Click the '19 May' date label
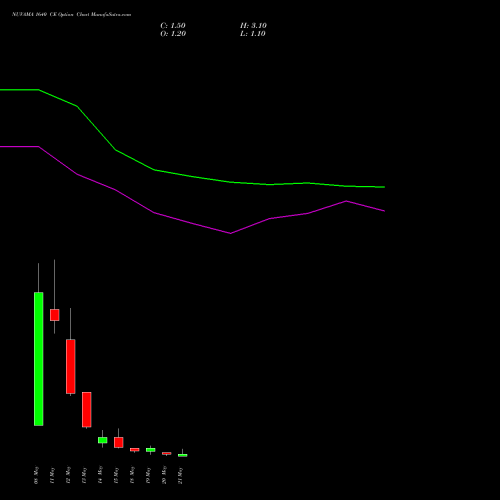This screenshot has height=500, width=500. 148,475
